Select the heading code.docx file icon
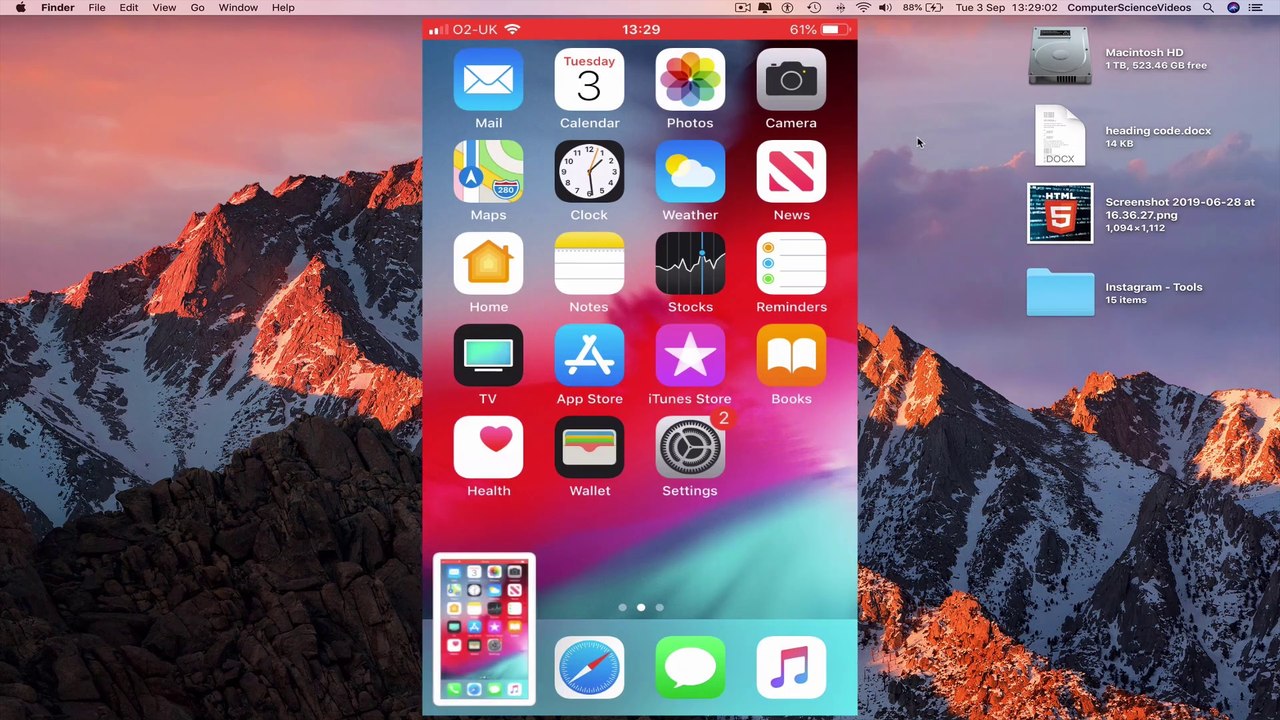Viewport: 1280px width, 720px height. (x=1060, y=136)
